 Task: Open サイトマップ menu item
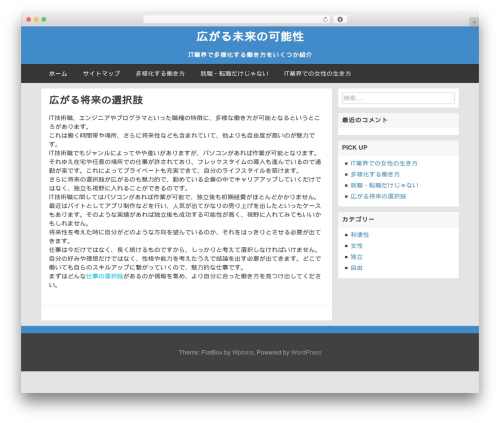point(101,74)
